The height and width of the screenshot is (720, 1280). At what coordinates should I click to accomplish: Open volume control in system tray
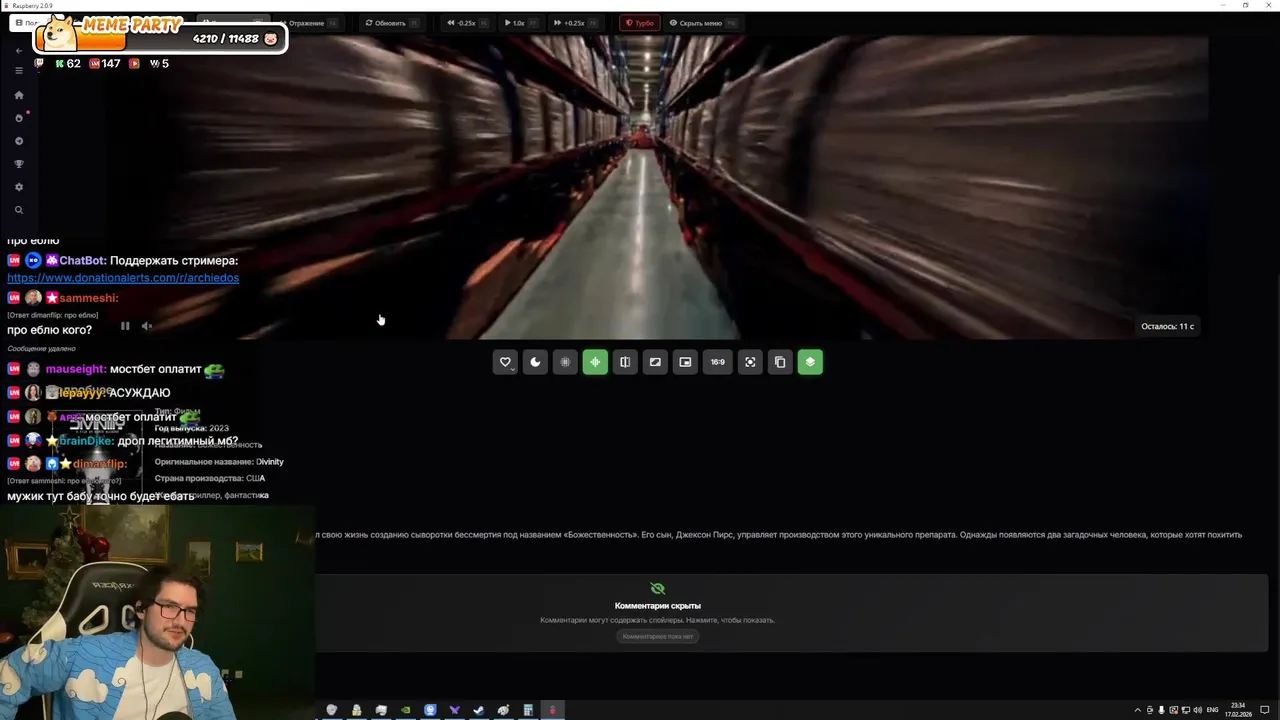point(1197,710)
